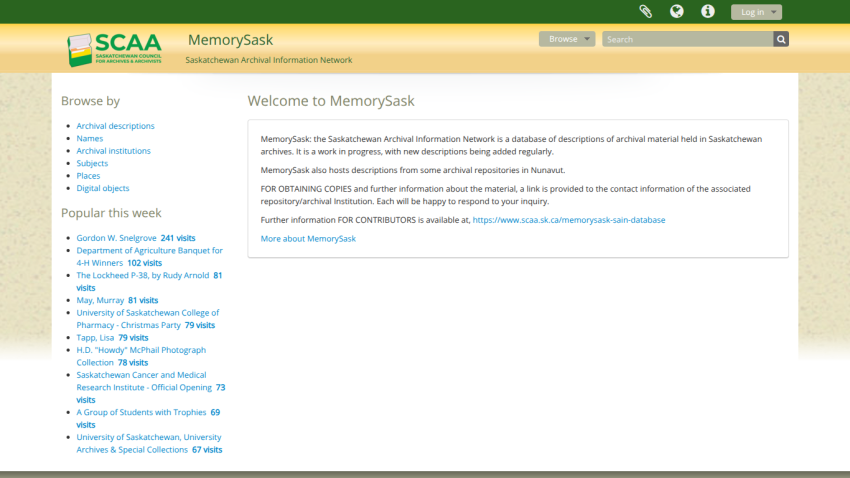Click Saskatchewan Archival Information Network subtitle

(269, 60)
